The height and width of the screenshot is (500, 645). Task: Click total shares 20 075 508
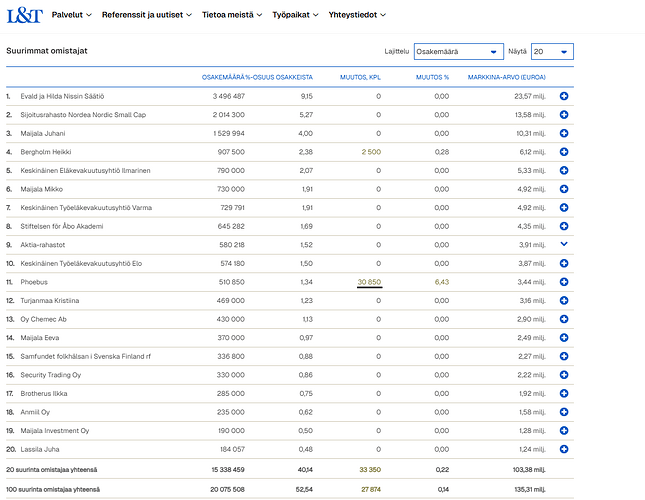coord(227,489)
